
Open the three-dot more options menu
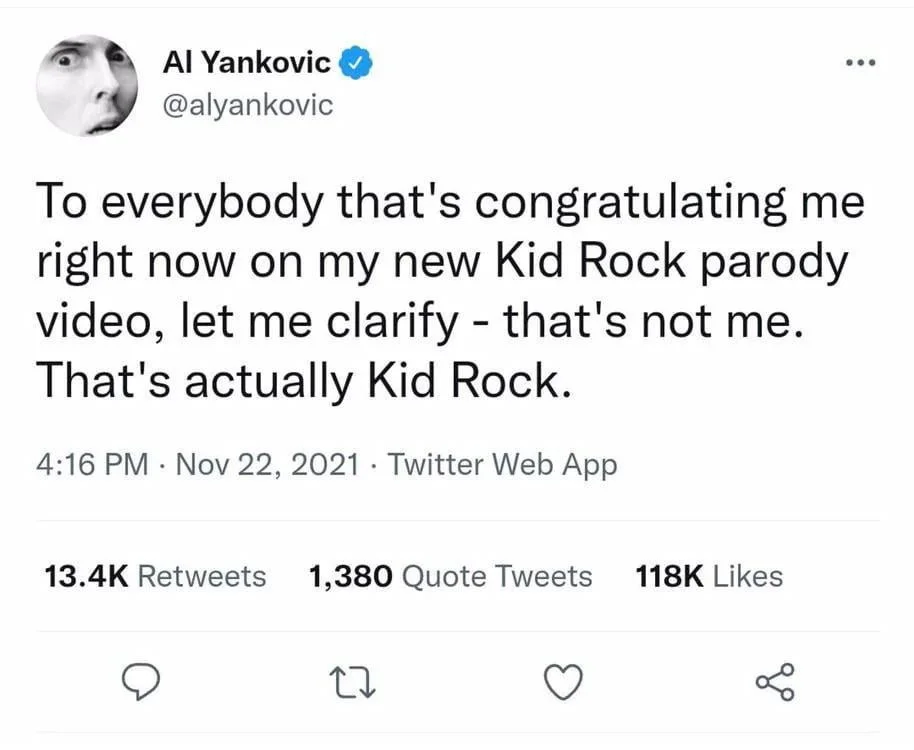pyautogui.click(x=860, y=63)
